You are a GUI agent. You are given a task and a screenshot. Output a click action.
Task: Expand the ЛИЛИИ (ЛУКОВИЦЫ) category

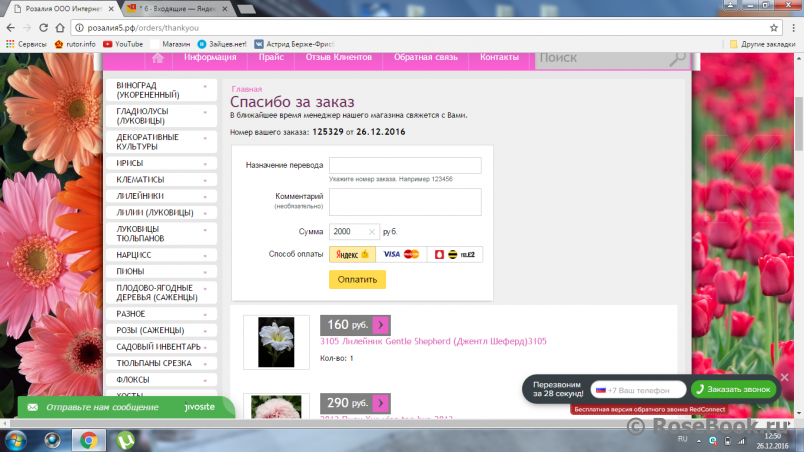tap(205, 213)
